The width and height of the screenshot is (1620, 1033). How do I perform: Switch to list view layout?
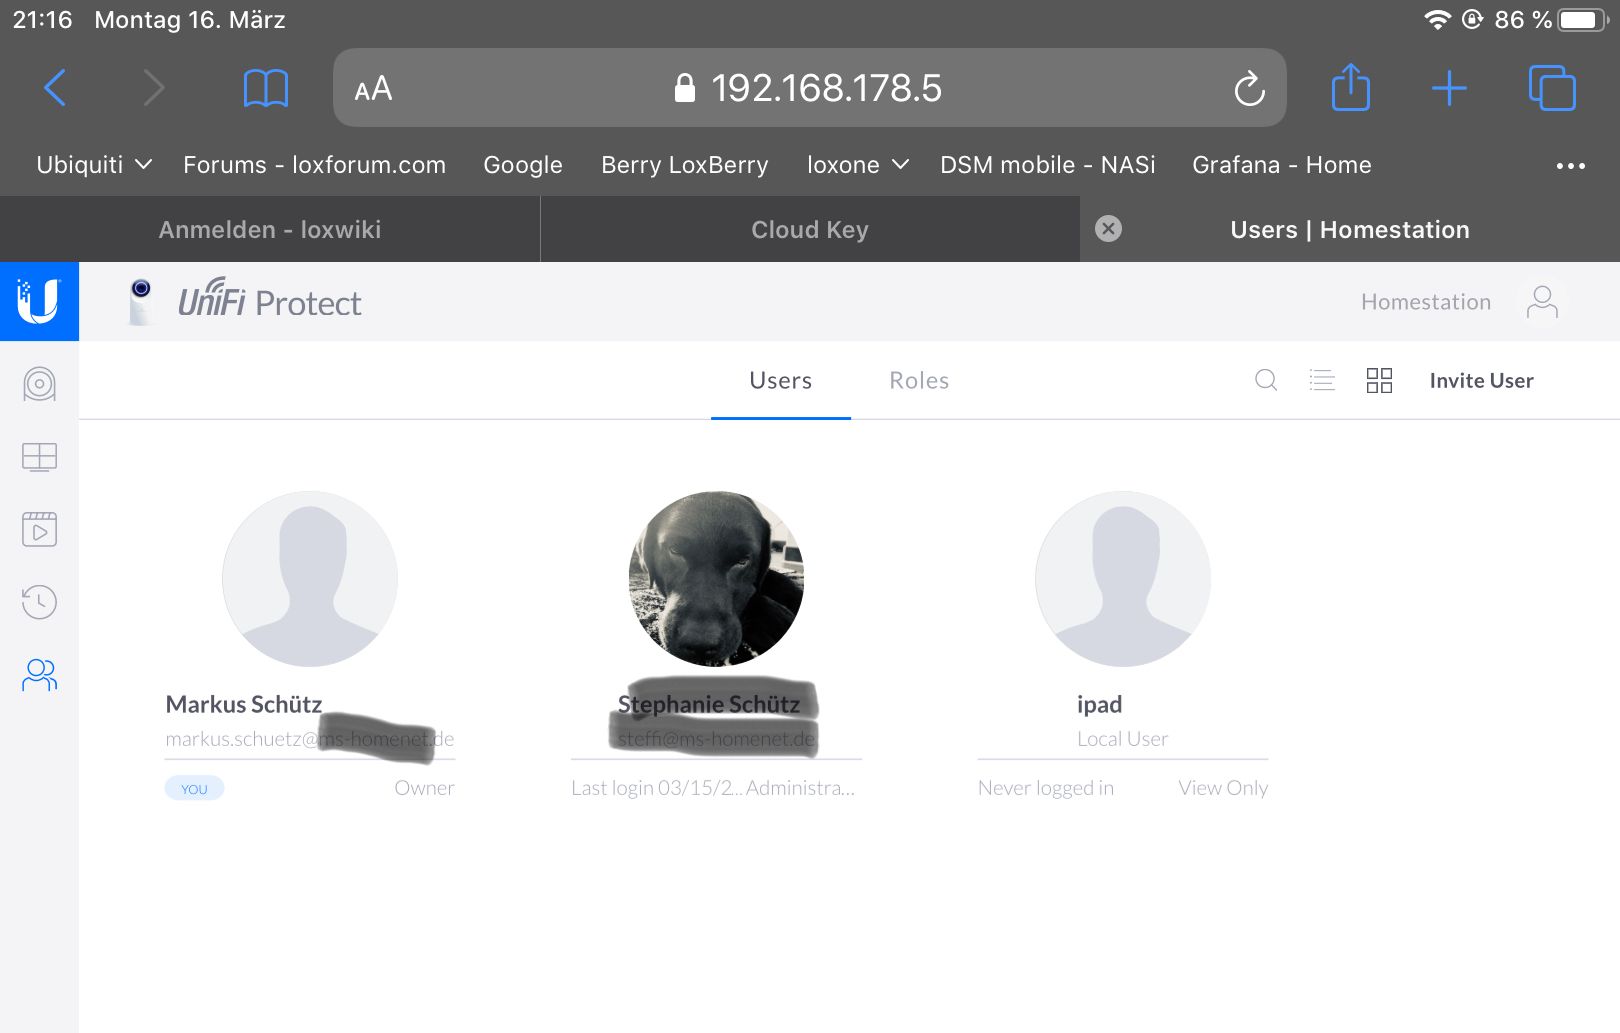(1322, 380)
